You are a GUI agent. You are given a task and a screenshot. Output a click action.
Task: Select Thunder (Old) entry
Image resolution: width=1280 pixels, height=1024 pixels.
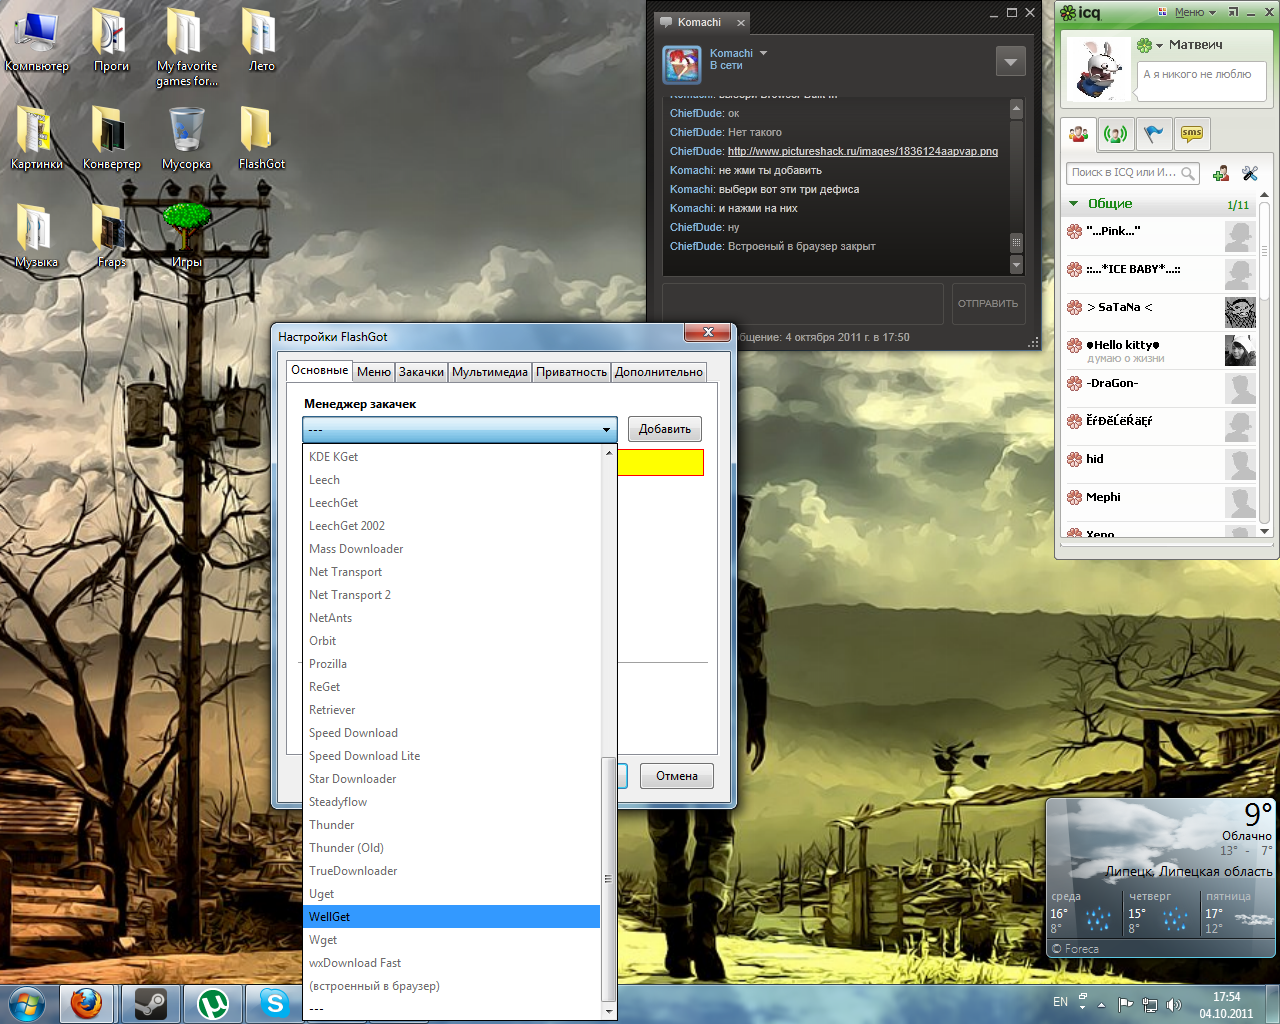(x=452, y=848)
